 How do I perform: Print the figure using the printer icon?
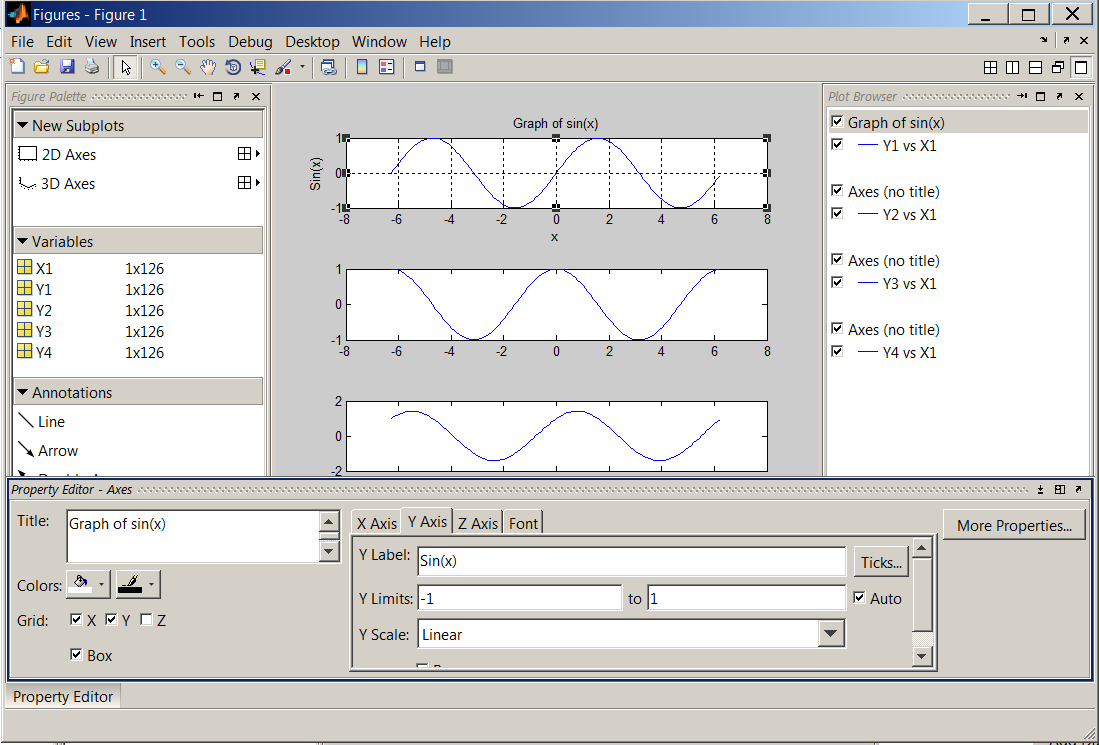(x=92, y=67)
